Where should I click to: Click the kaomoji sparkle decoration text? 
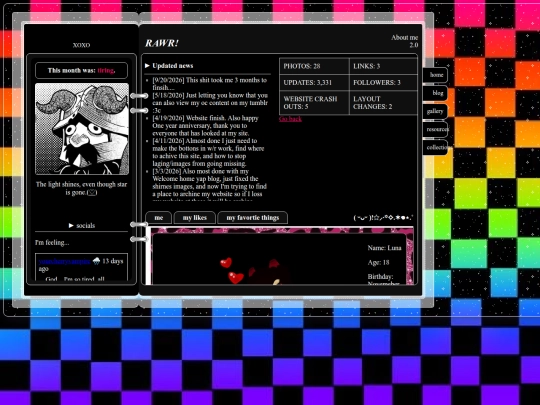point(383,218)
